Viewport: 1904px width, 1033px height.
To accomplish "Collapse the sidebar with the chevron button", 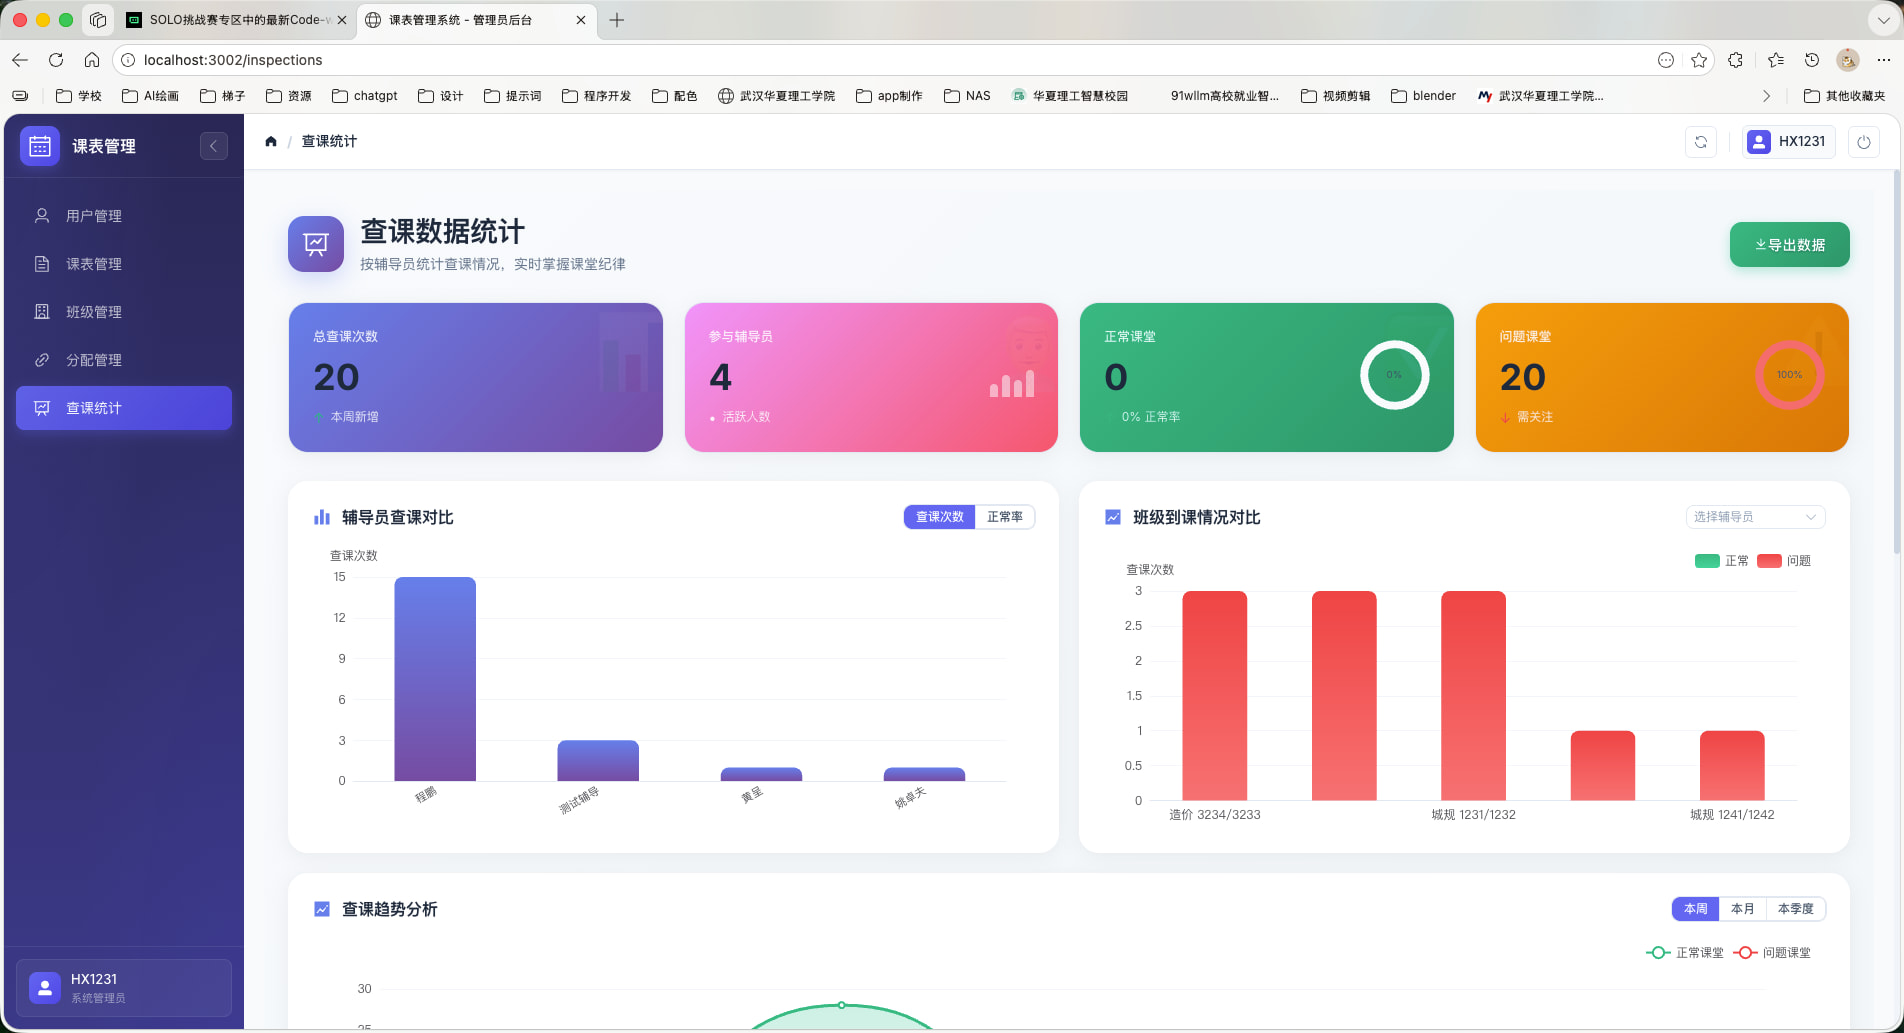I will pyautogui.click(x=213, y=146).
